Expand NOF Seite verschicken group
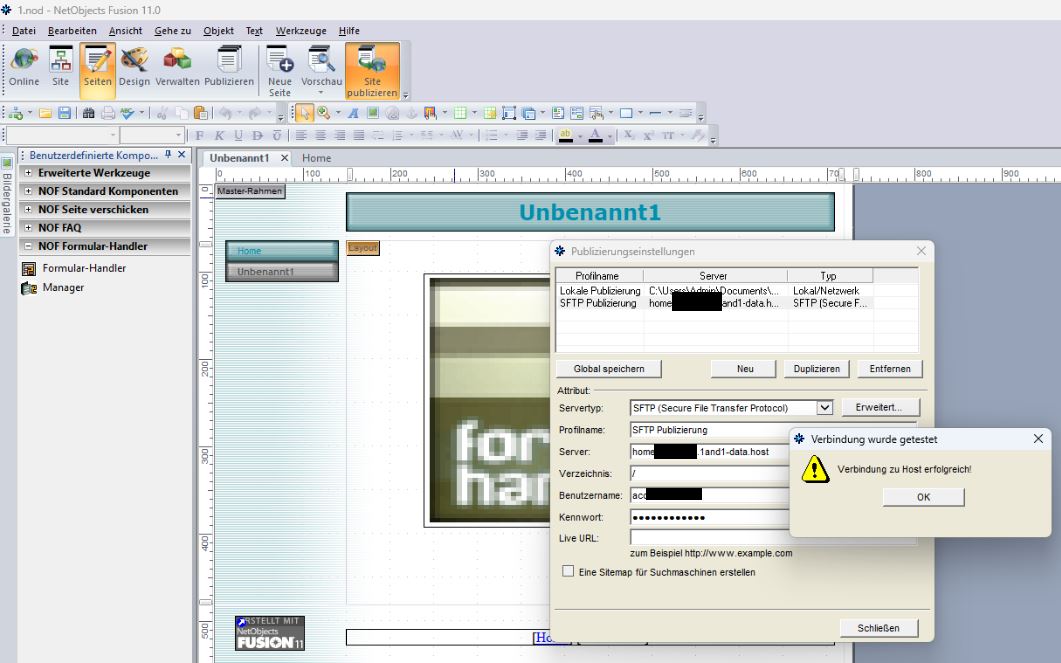The width and height of the screenshot is (1061, 663). (28, 209)
